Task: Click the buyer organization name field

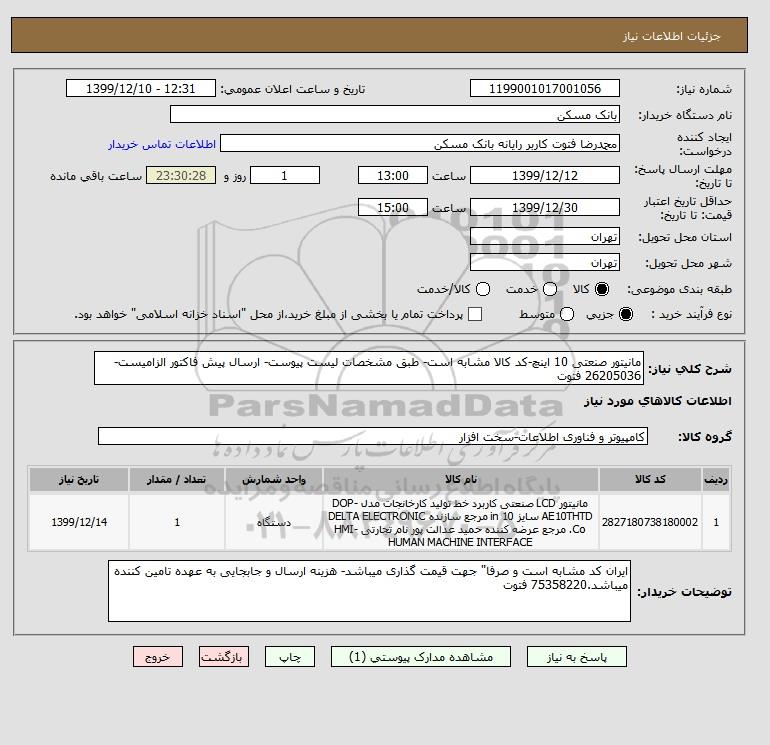Action: pyautogui.click(x=395, y=114)
